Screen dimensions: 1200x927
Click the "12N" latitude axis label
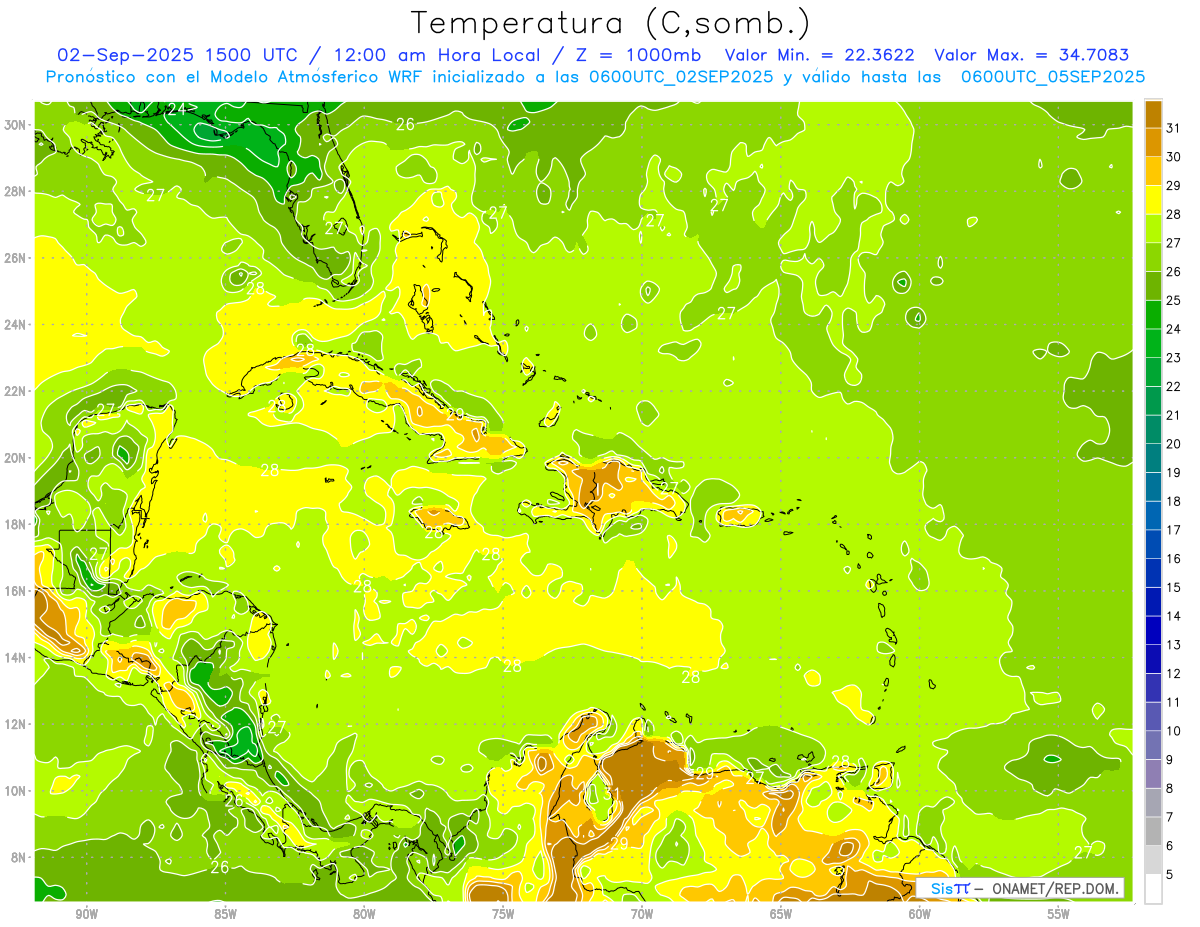(15, 724)
